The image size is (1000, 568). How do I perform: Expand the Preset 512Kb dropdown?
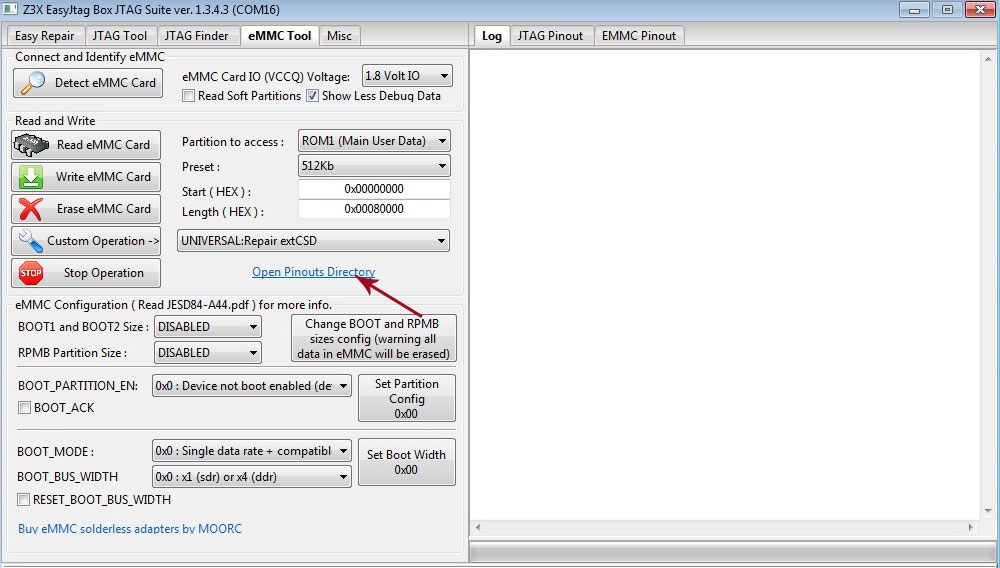click(x=374, y=166)
